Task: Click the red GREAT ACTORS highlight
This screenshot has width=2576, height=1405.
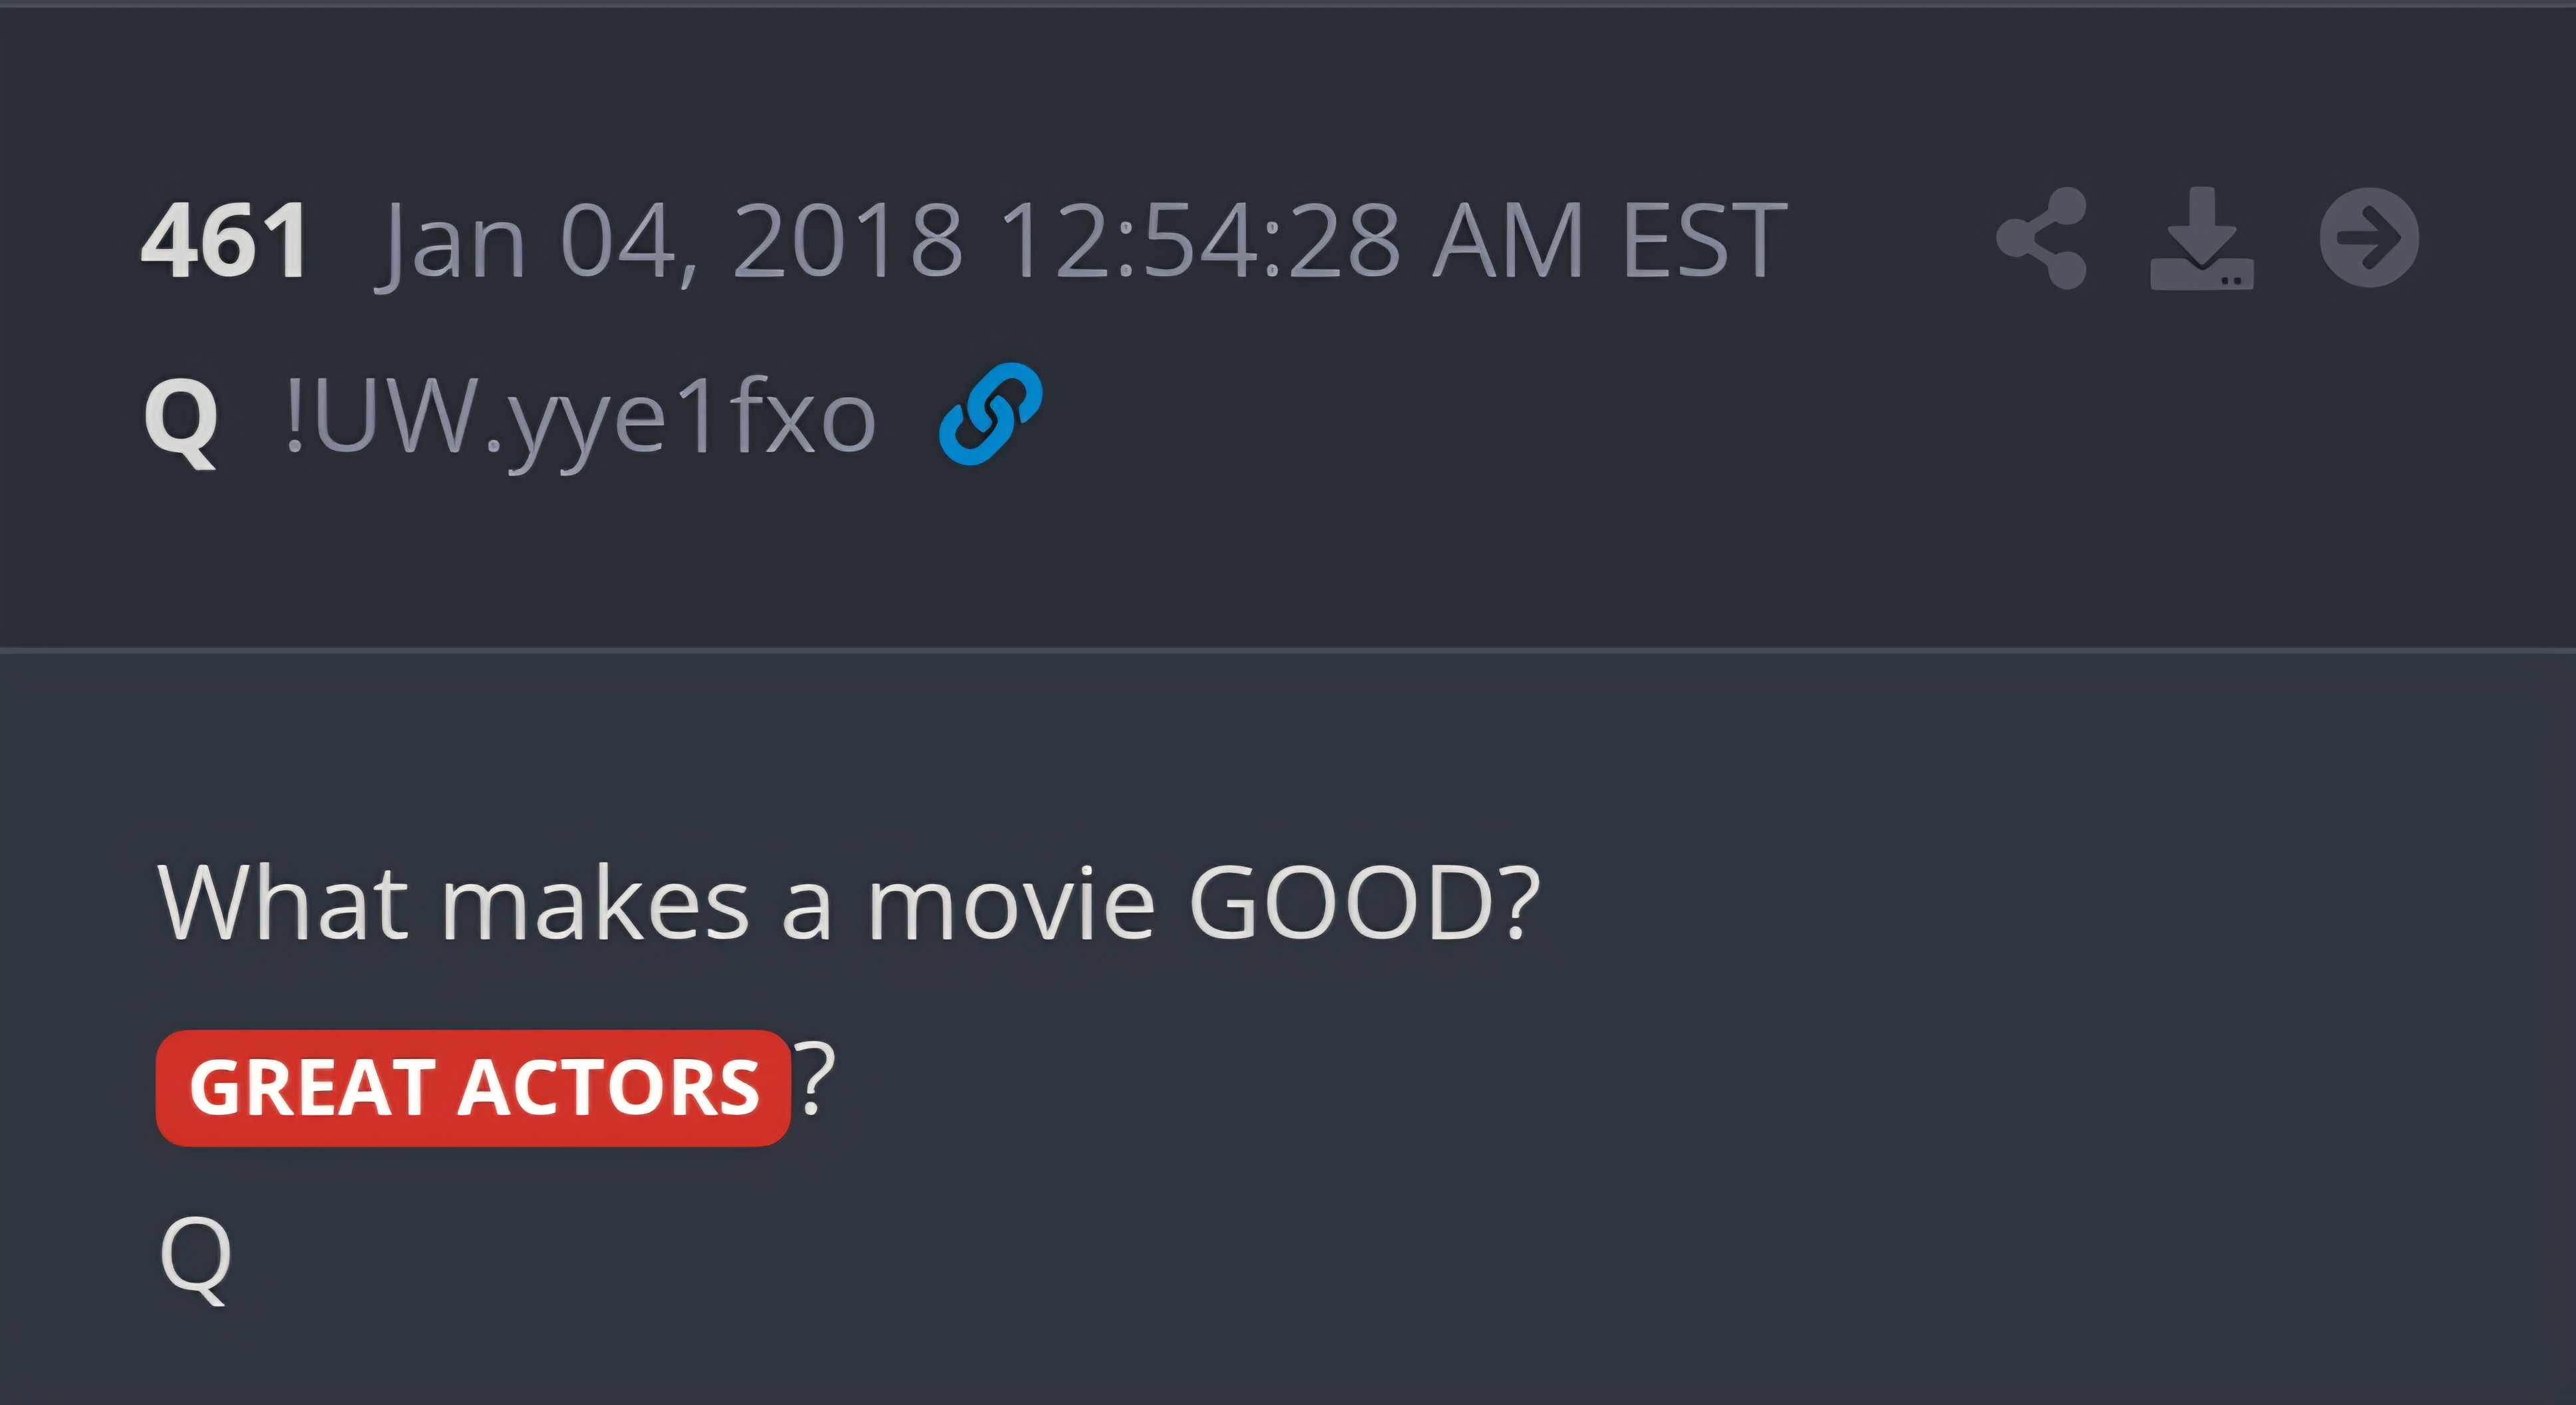Action: (473, 1088)
